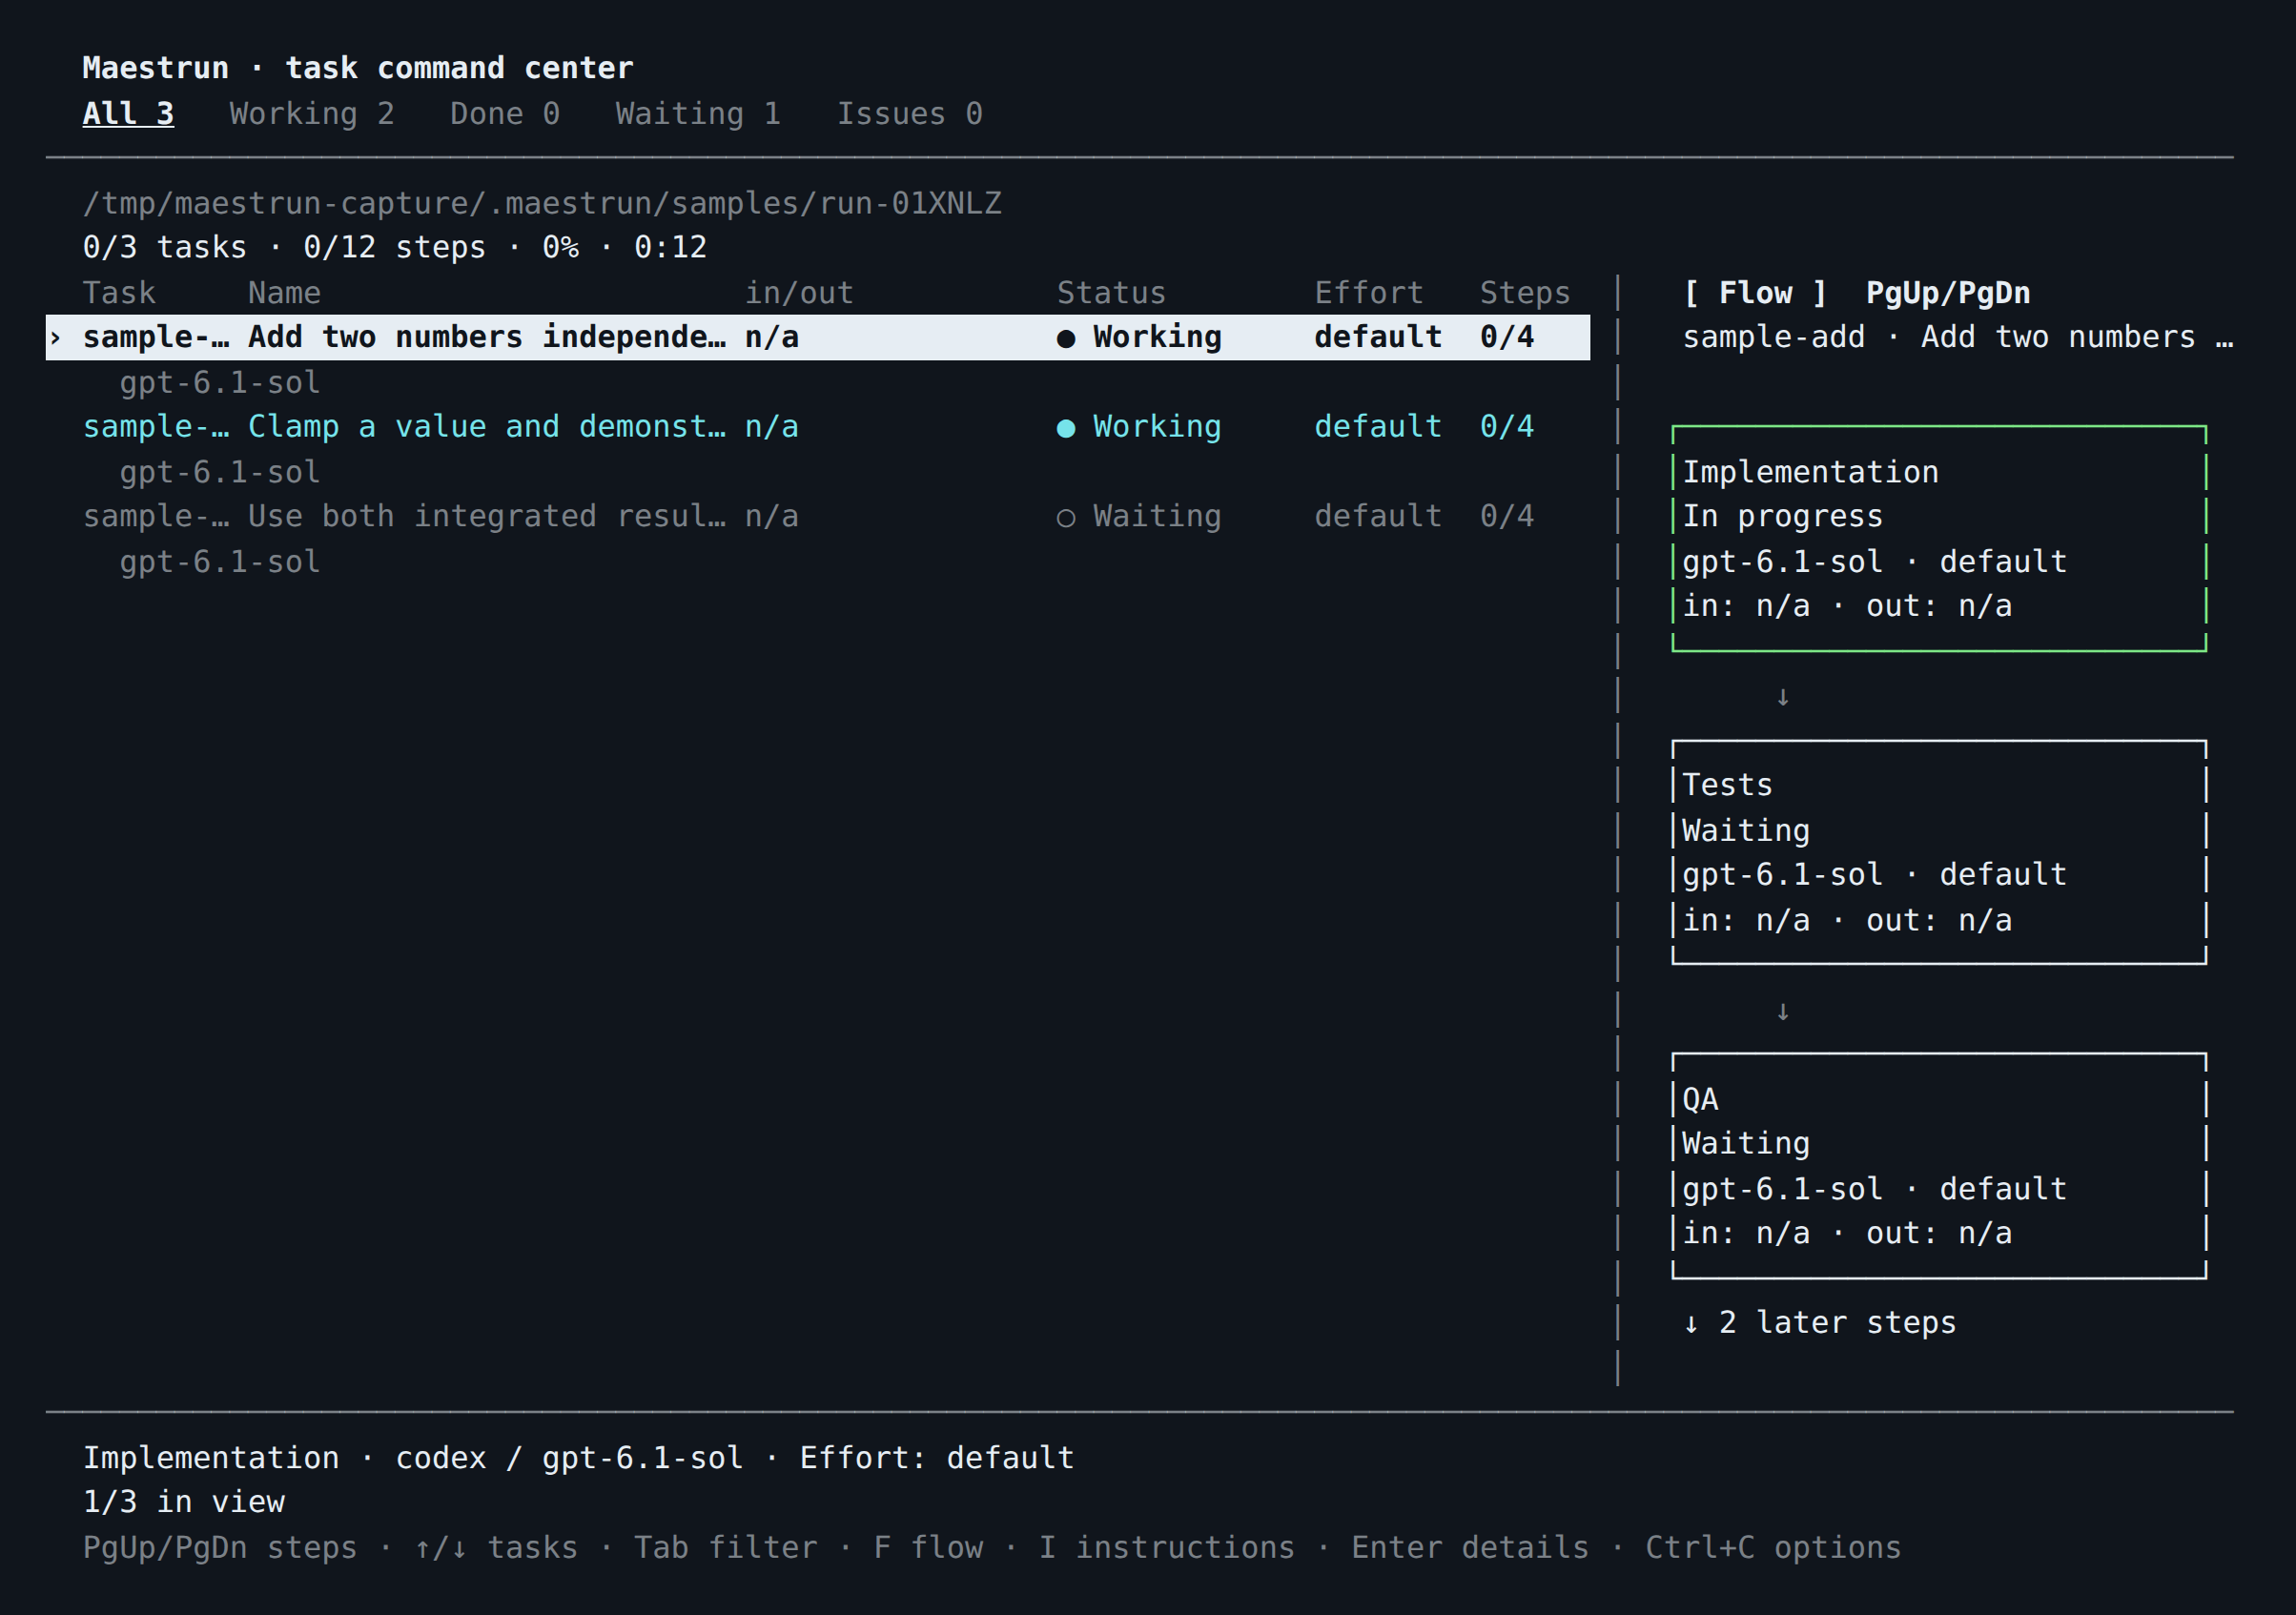Click the Working status text in the Clamp a value row
The width and height of the screenshot is (2296, 1615).
point(1157,427)
